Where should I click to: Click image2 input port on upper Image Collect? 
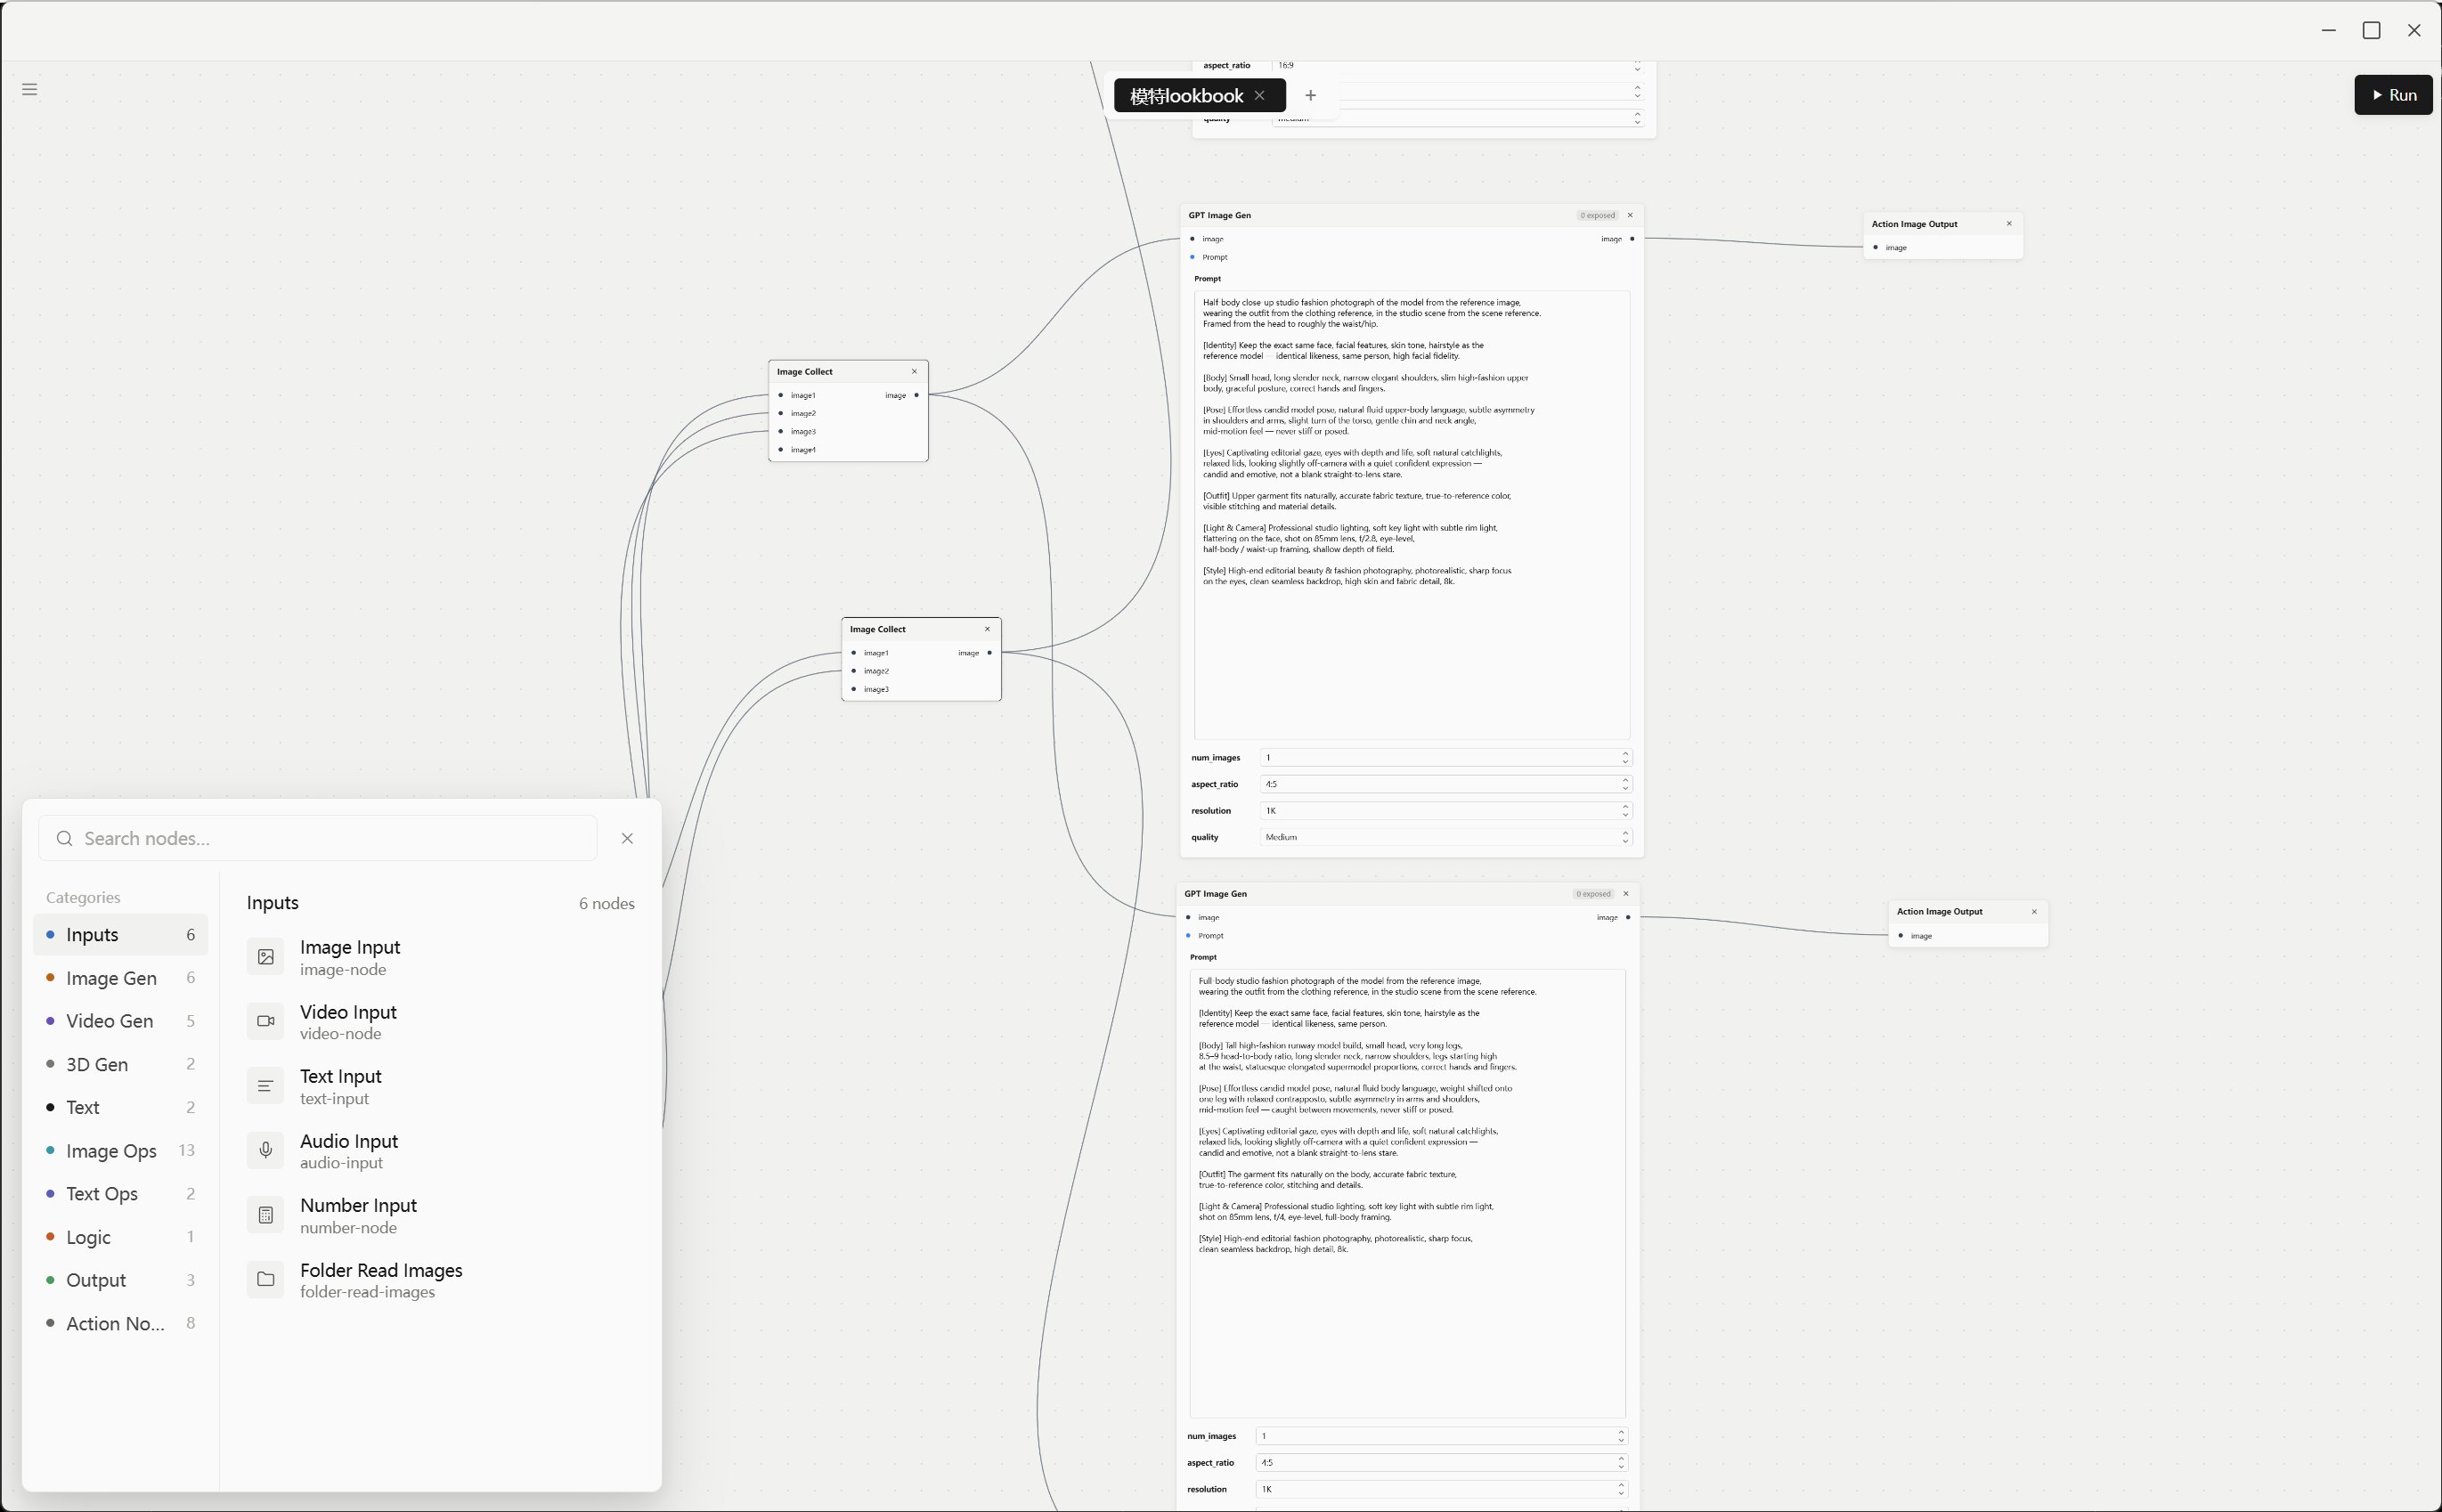(x=780, y=413)
